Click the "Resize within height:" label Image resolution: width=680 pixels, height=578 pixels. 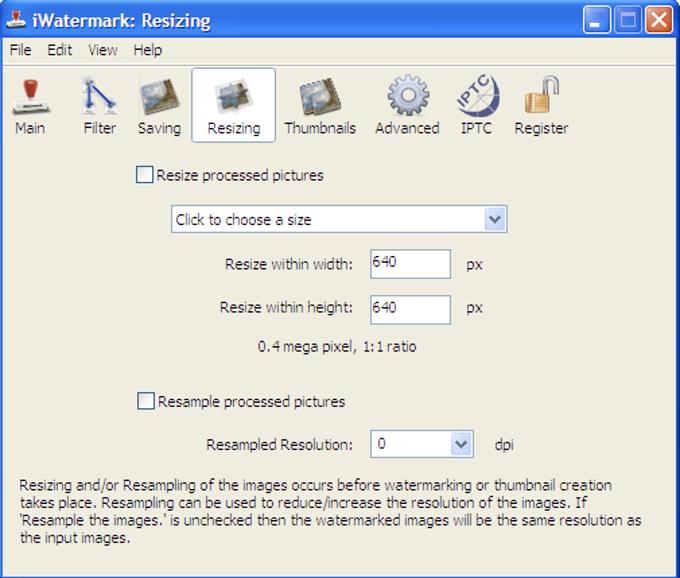tap(286, 307)
